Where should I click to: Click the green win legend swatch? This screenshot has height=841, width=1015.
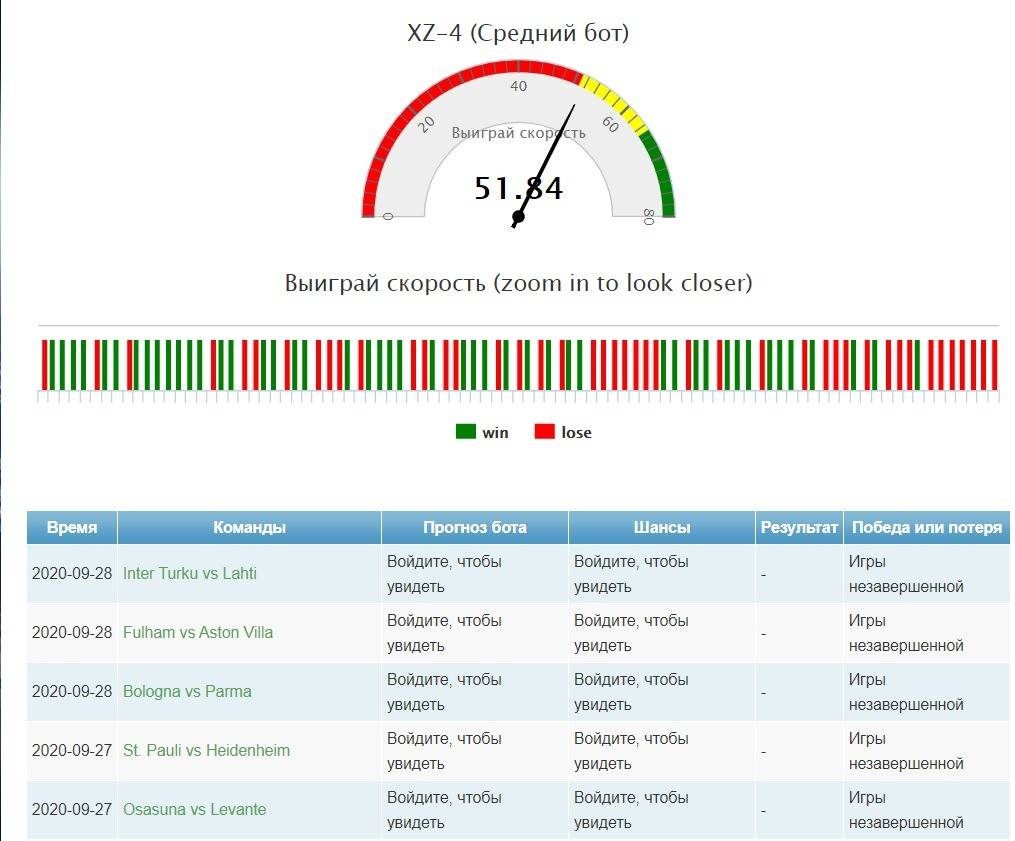[465, 432]
